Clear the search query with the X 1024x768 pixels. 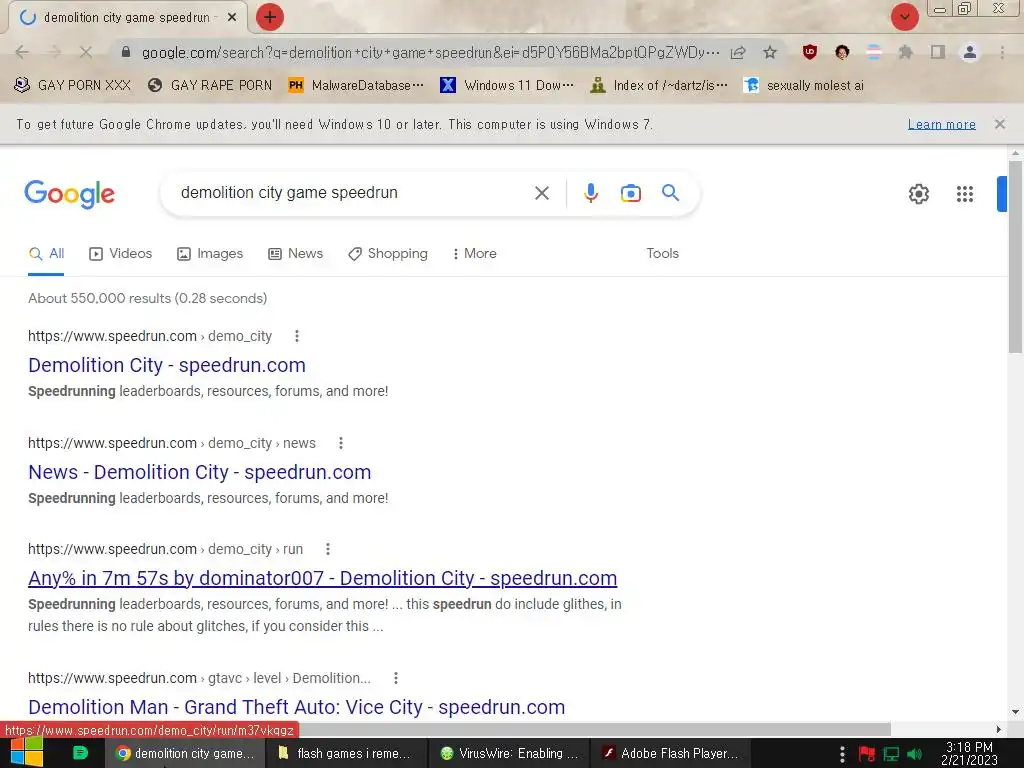(x=542, y=193)
